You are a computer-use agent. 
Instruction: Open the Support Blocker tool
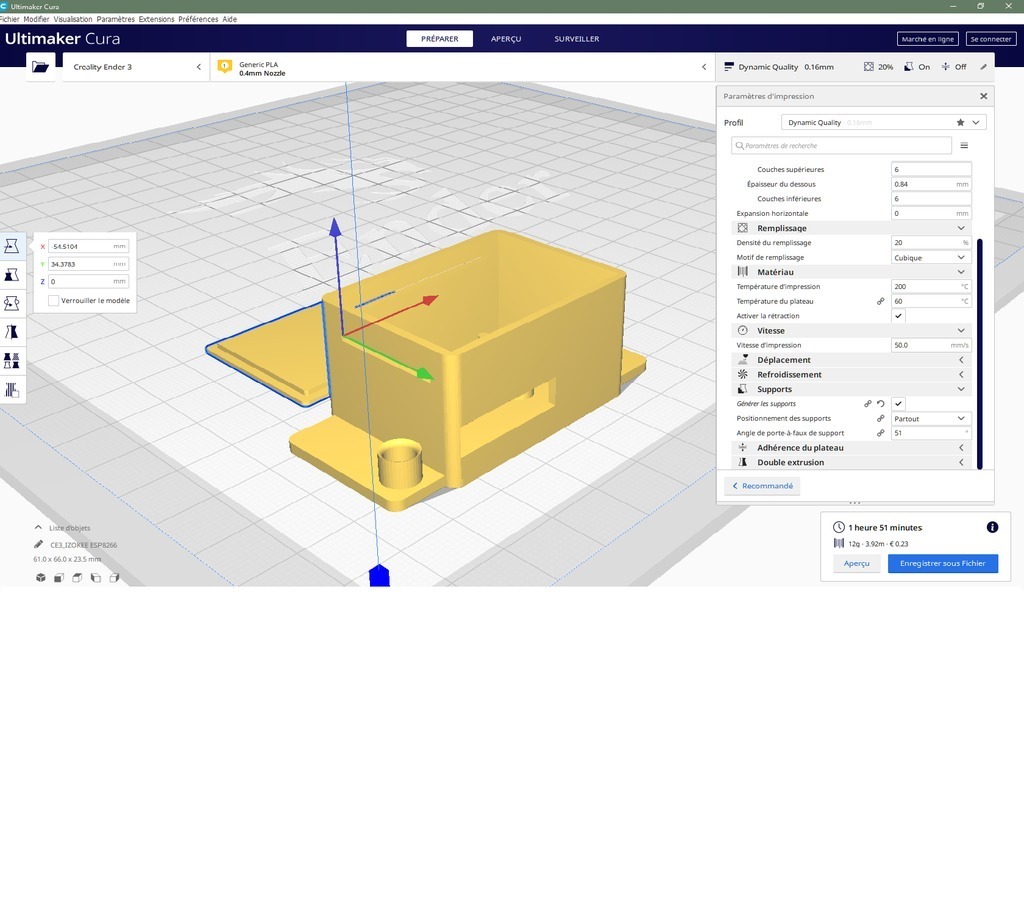tap(13, 391)
